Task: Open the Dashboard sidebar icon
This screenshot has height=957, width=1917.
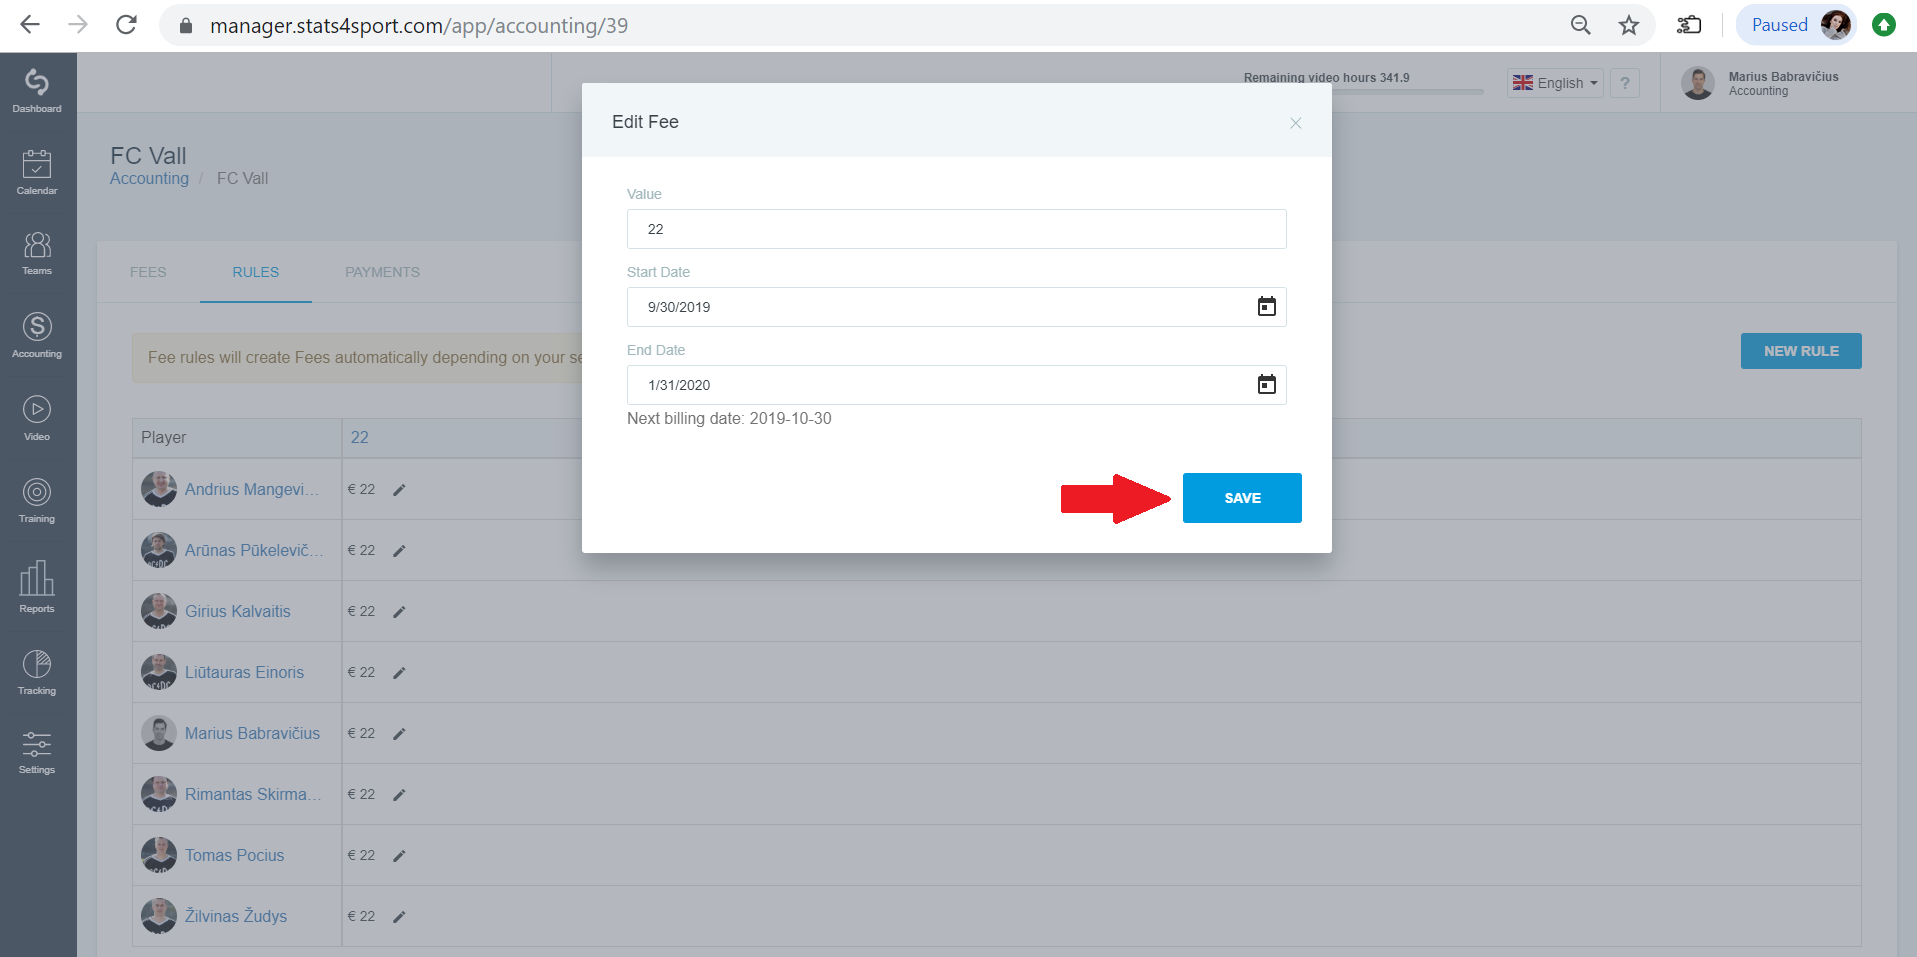Action: (37, 90)
